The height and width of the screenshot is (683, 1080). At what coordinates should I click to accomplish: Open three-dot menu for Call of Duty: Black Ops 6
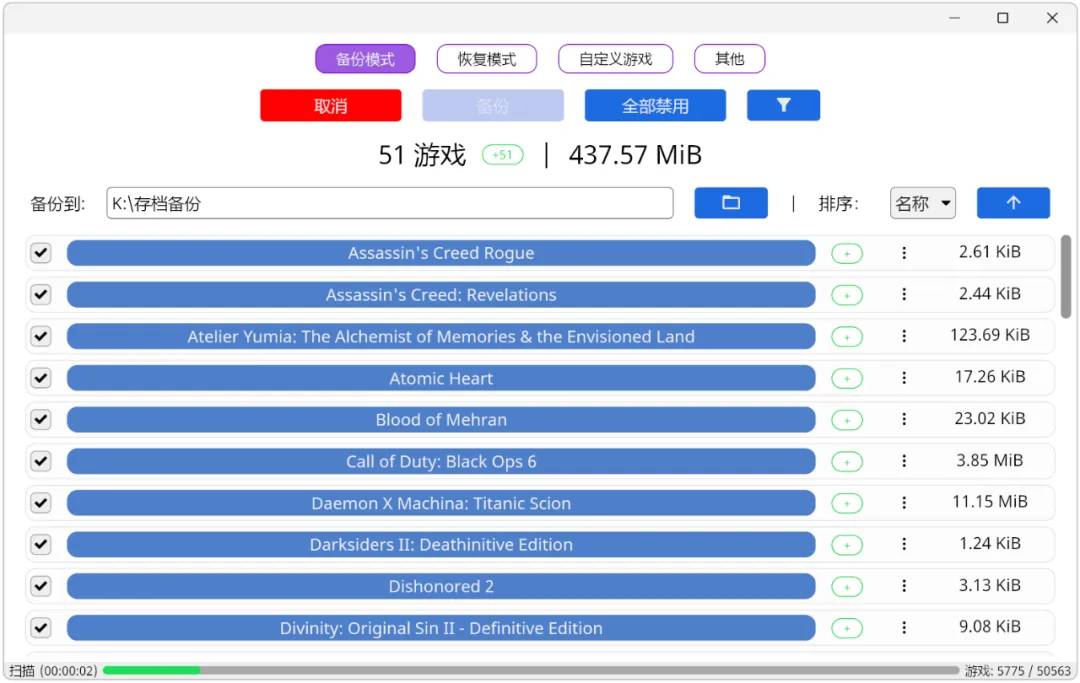tap(904, 461)
